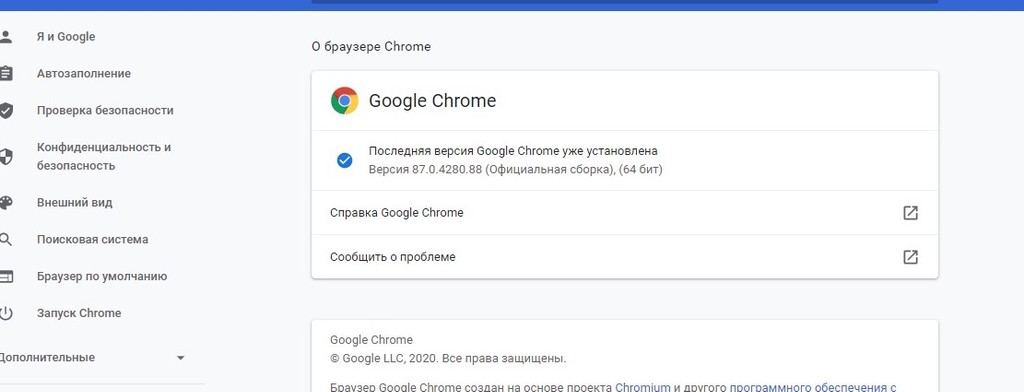Click the palette icon for Внешний вид
Image resolution: width=1024 pixels, height=392 pixels.
point(5,203)
